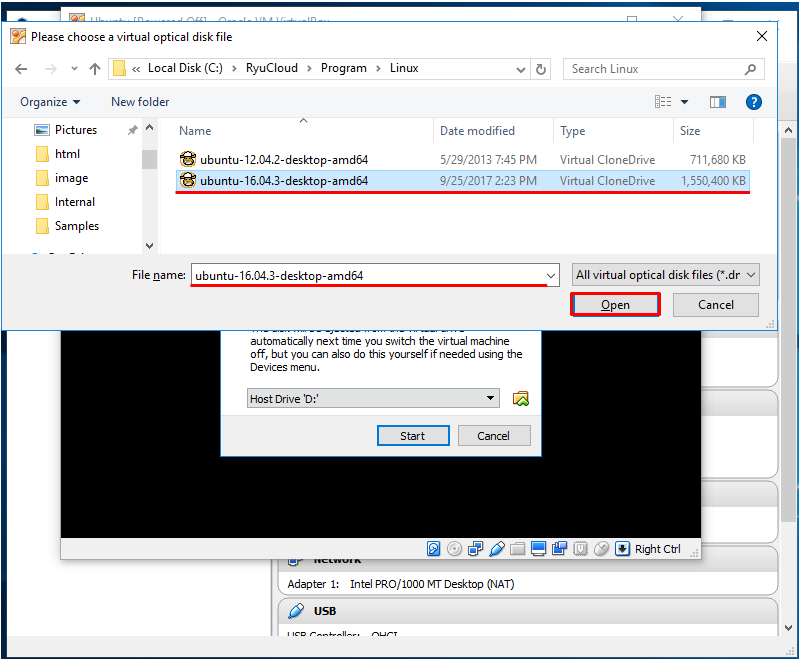Click the video capture status icon
The height and width of the screenshot is (659, 799).
tap(559, 548)
